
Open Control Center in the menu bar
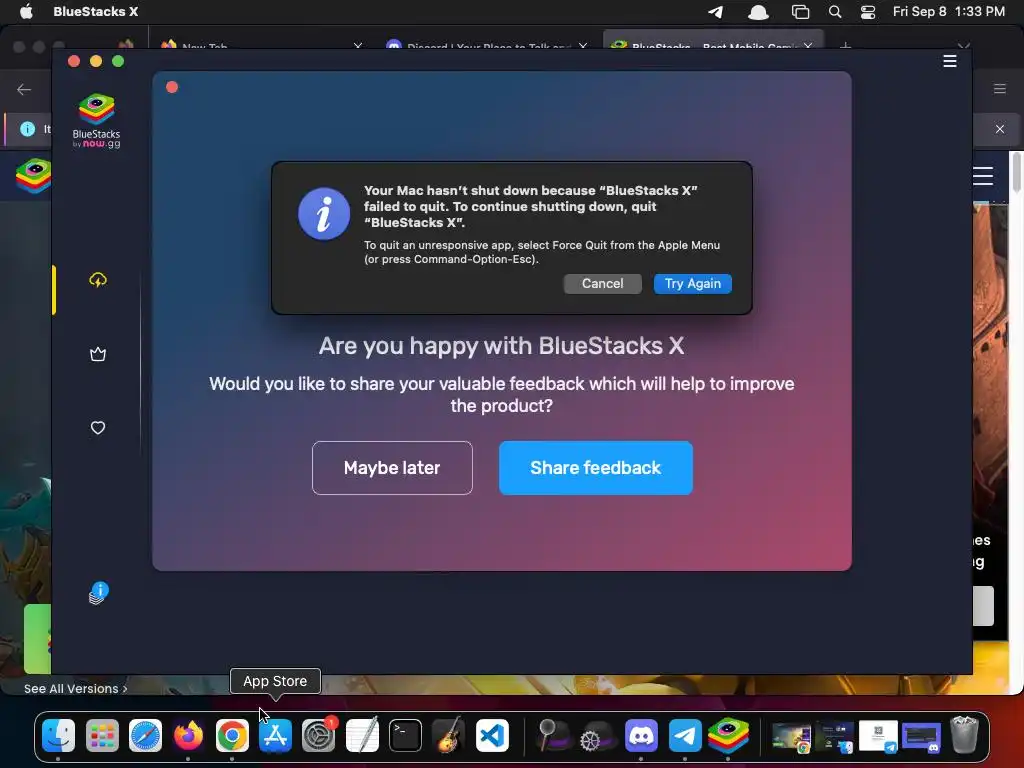coord(867,12)
